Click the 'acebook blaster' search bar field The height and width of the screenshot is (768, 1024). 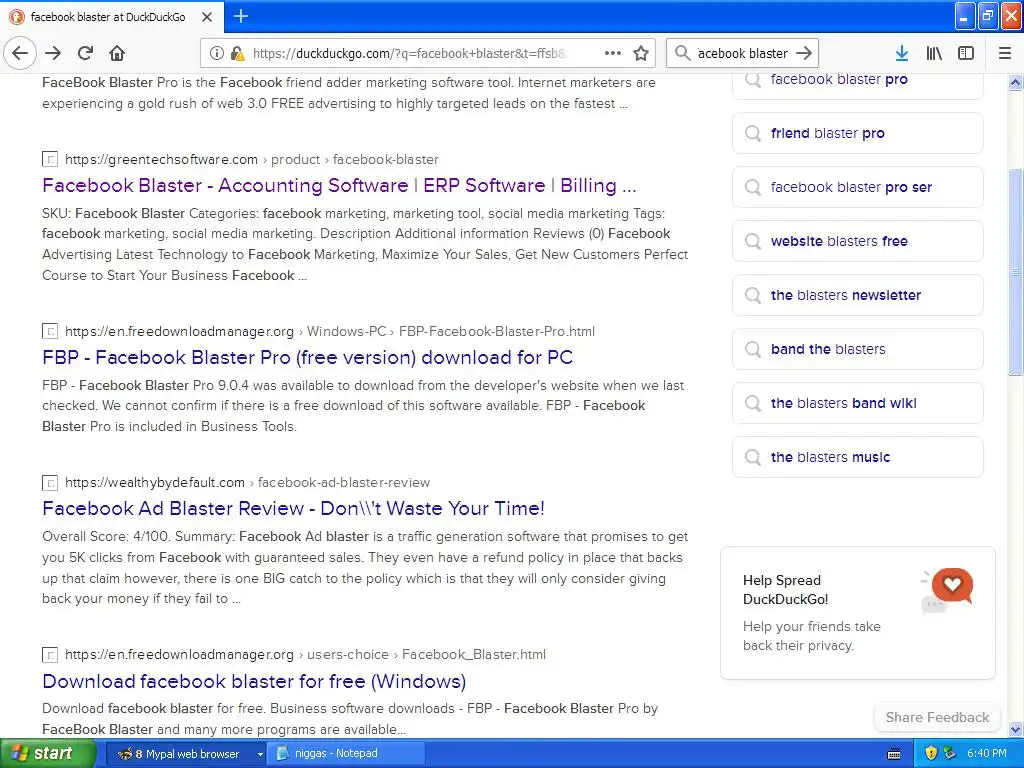pyautogui.click(x=743, y=54)
